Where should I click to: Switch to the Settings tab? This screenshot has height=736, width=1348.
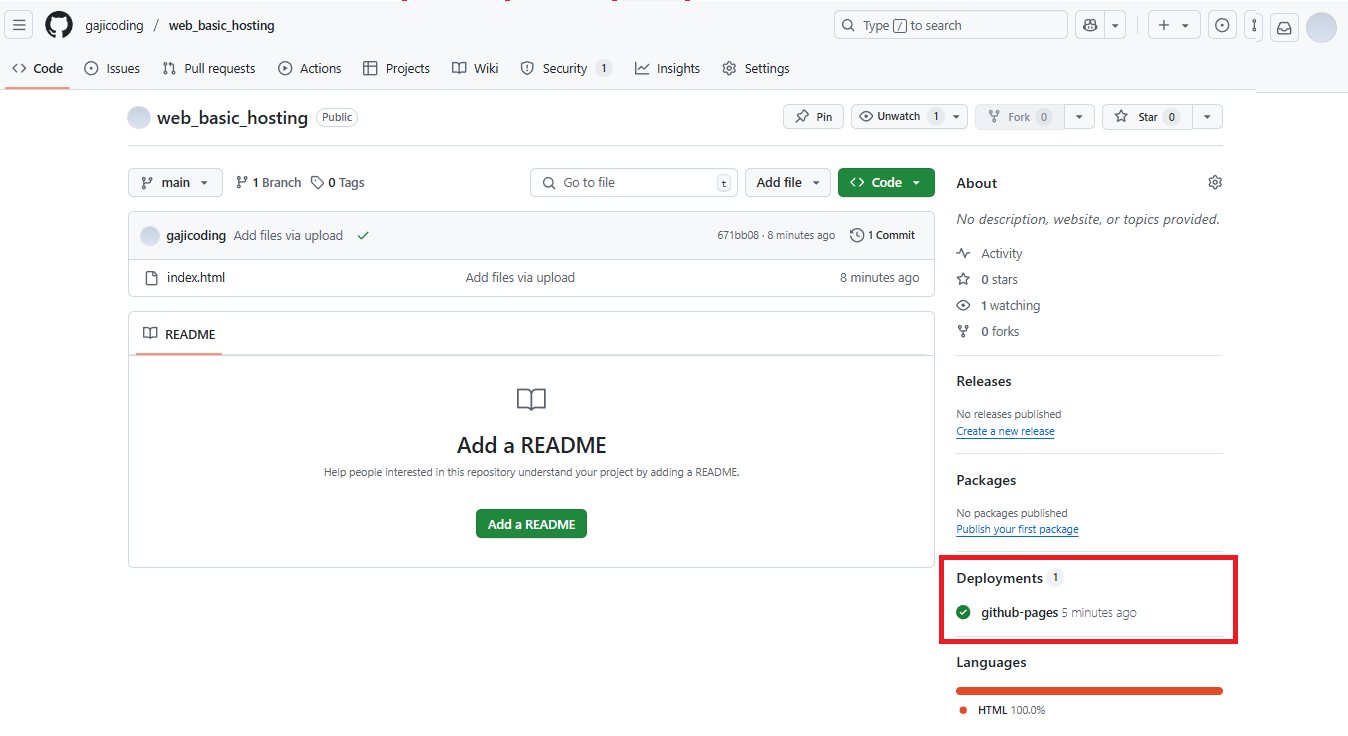(x=756, y=68)
